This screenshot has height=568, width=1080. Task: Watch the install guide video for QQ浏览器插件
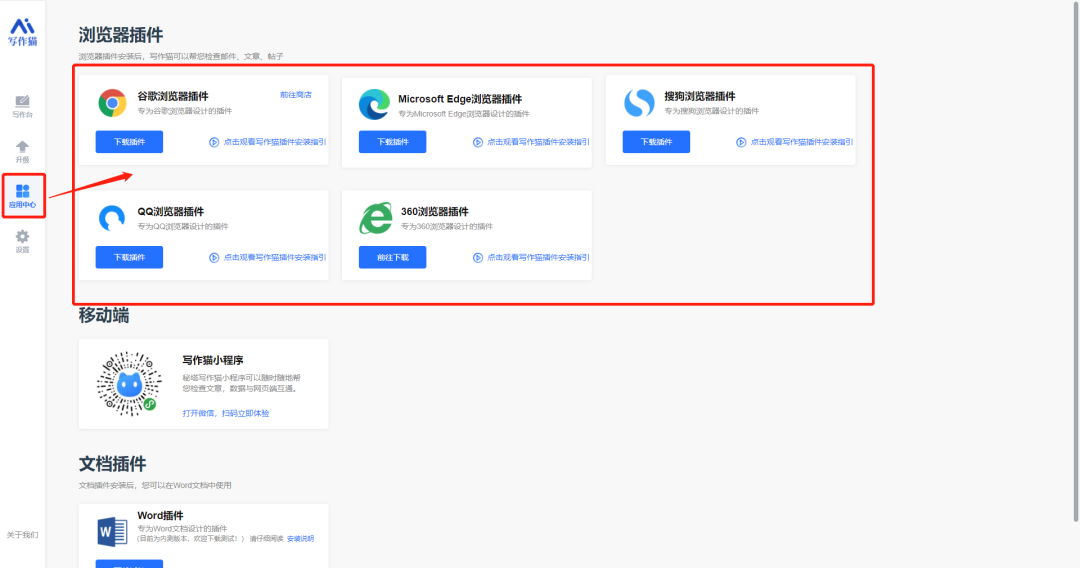coord(267,257)
